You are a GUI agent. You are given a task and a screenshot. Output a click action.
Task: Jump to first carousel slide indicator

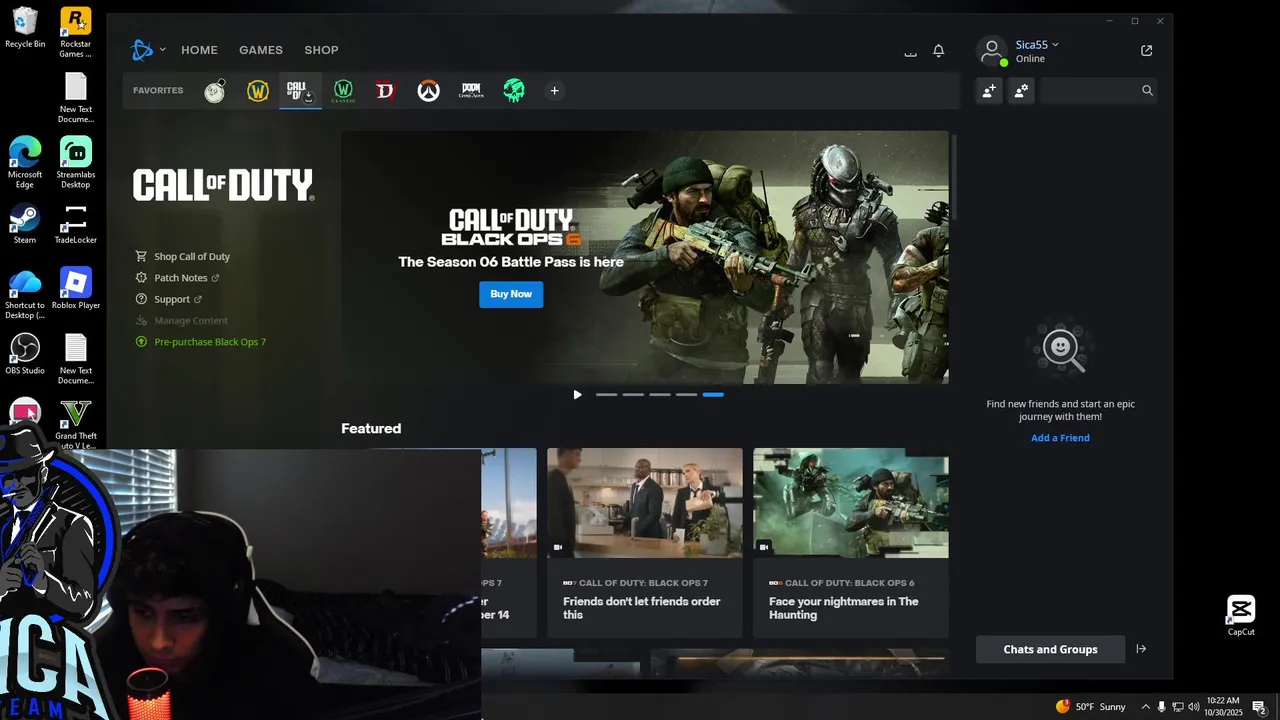[607, 395]
